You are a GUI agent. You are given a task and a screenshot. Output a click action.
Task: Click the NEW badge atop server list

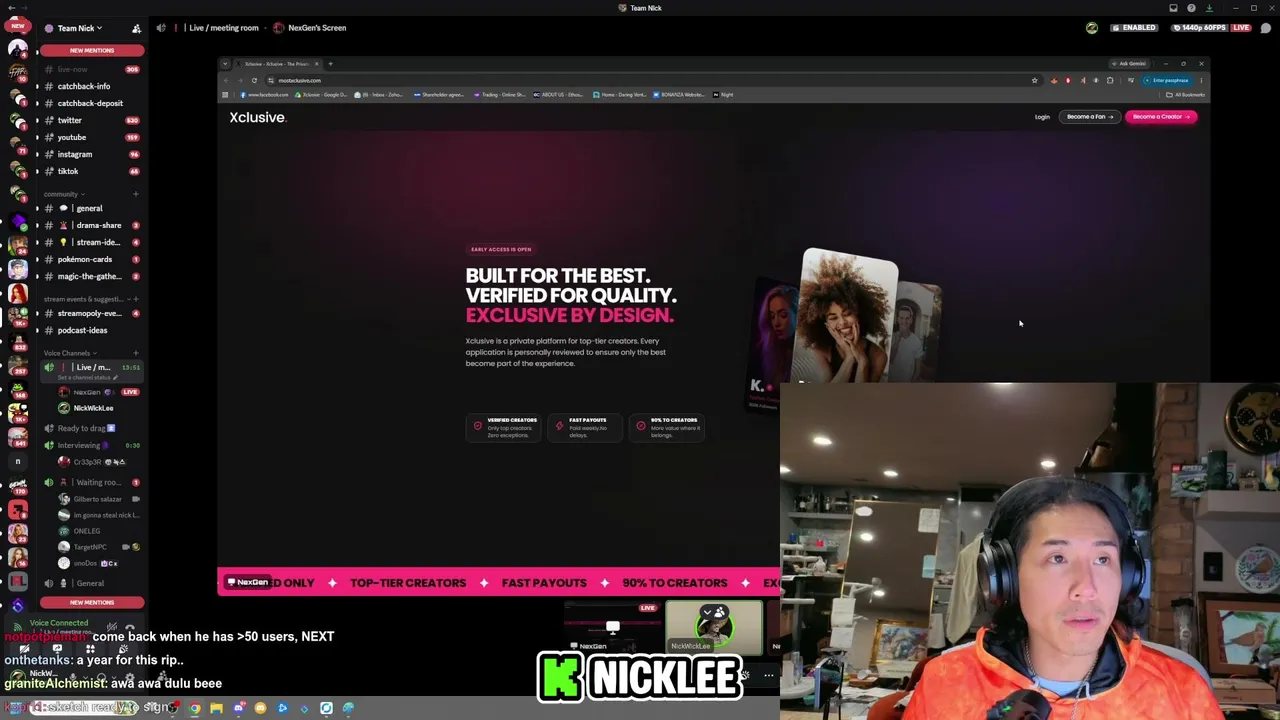coord(17,26)
